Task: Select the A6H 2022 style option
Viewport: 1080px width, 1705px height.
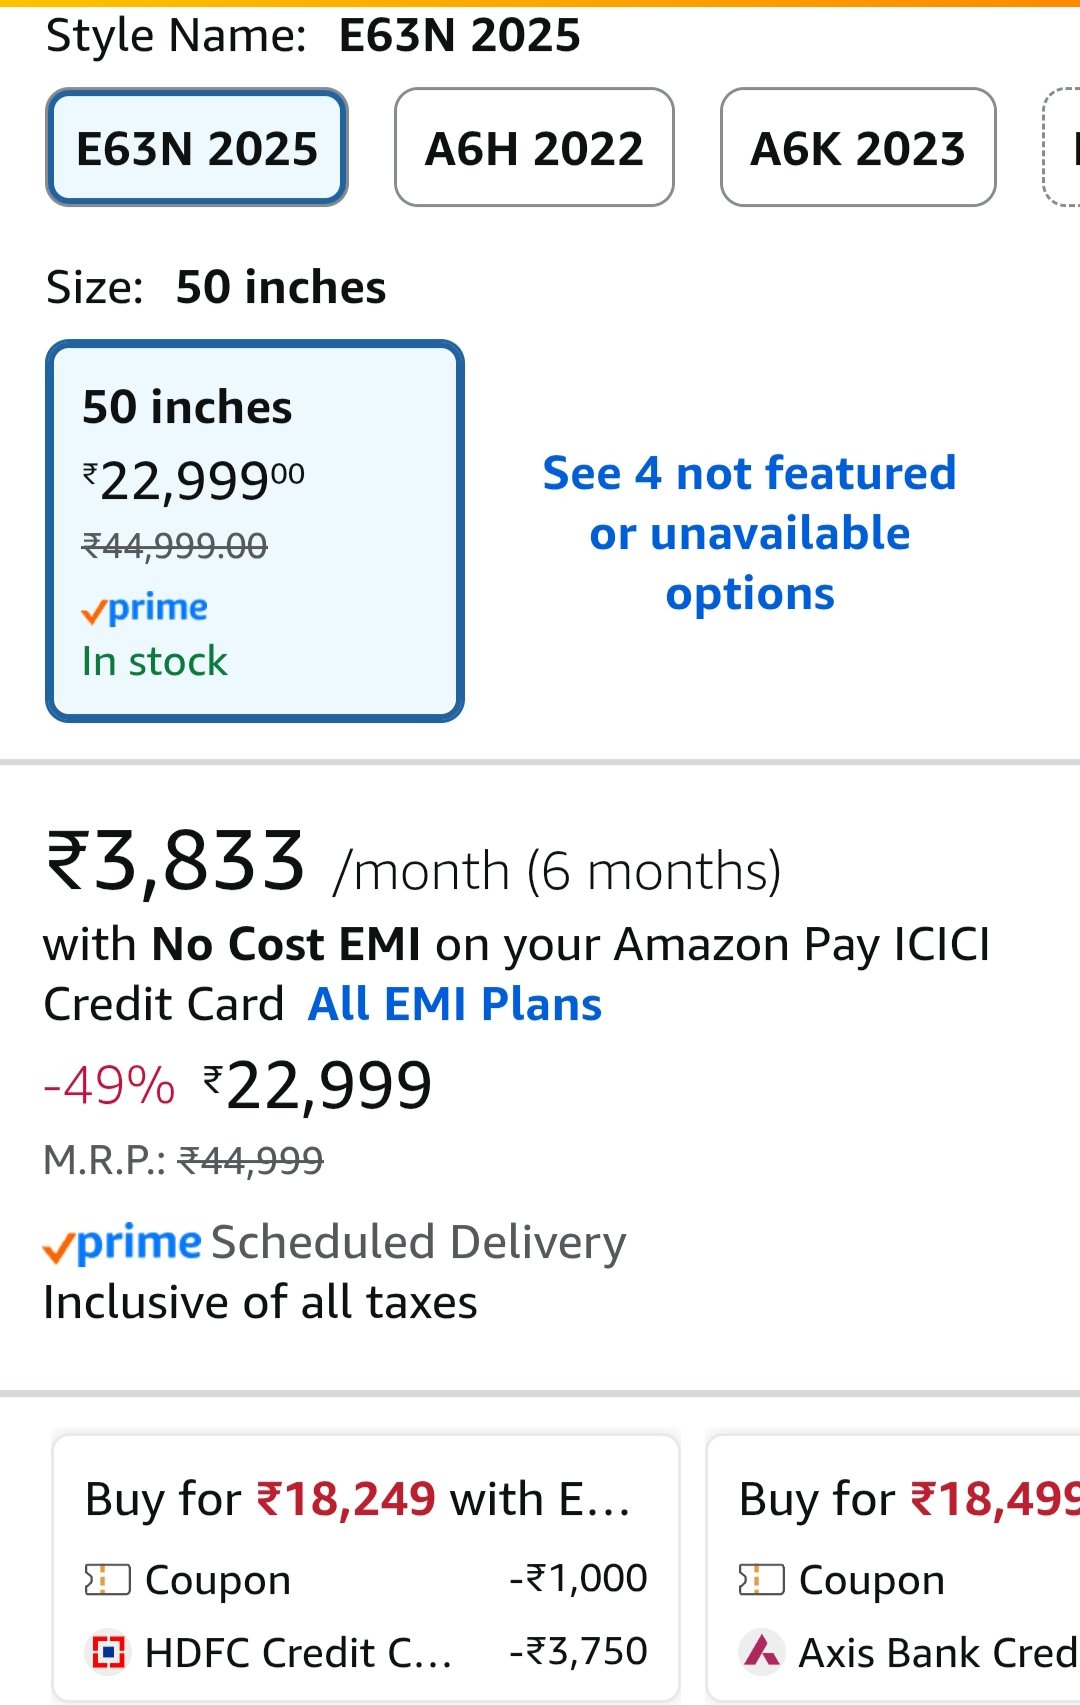Action: pos(534,148)
